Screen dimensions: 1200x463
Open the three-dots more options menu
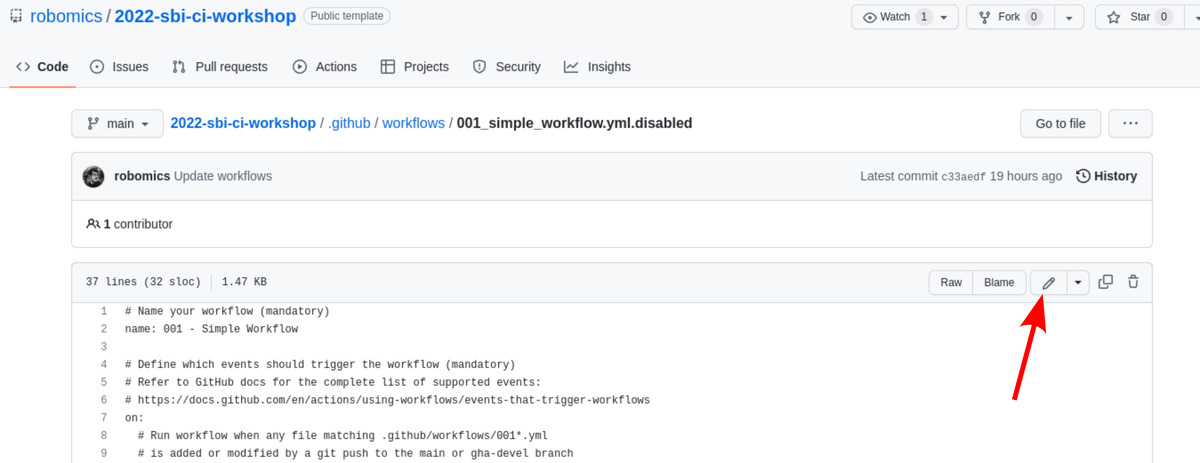pos(1130,124)
